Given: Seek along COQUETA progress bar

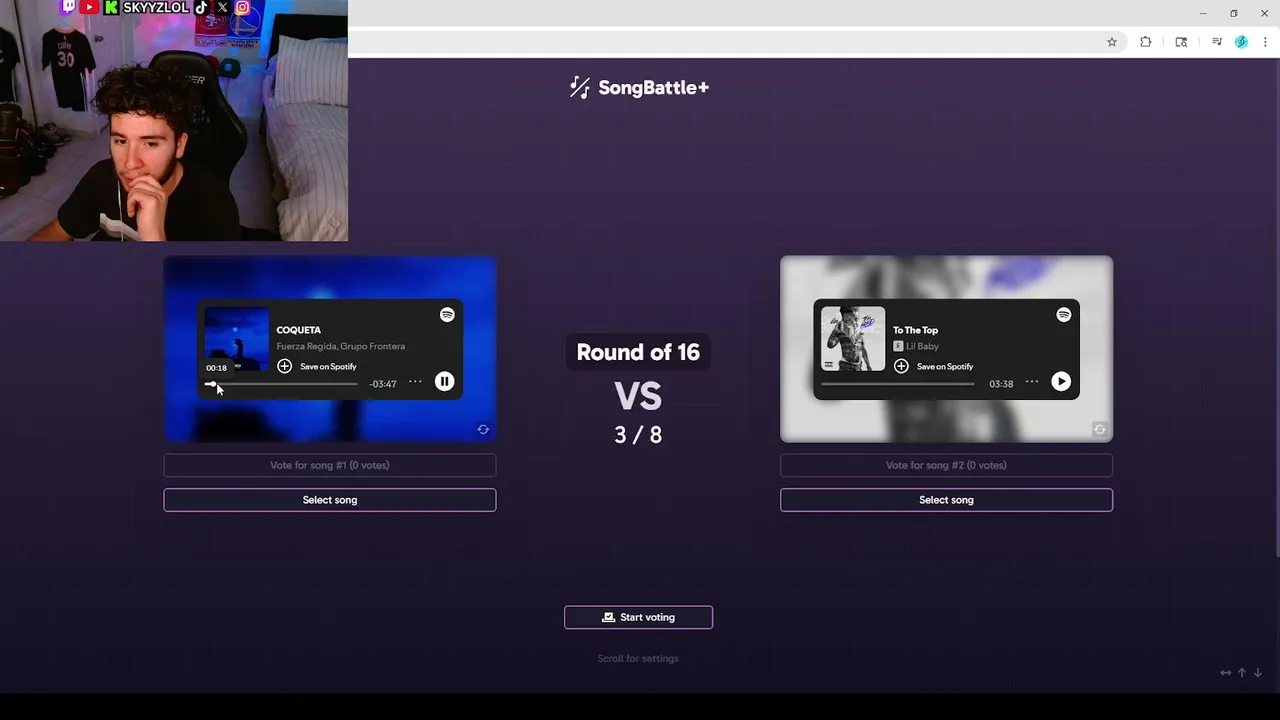Looking at the screenshot, I should click(x=281, y=384).
